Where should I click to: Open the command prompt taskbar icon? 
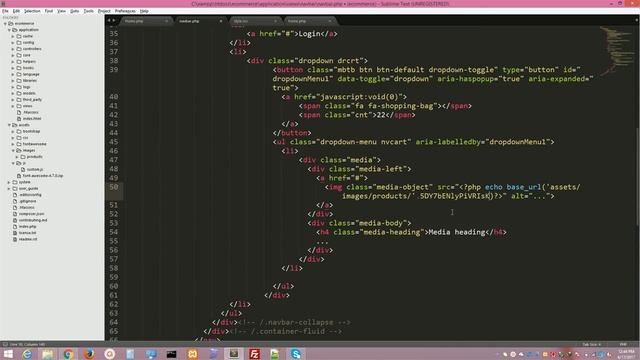point(171,354)
